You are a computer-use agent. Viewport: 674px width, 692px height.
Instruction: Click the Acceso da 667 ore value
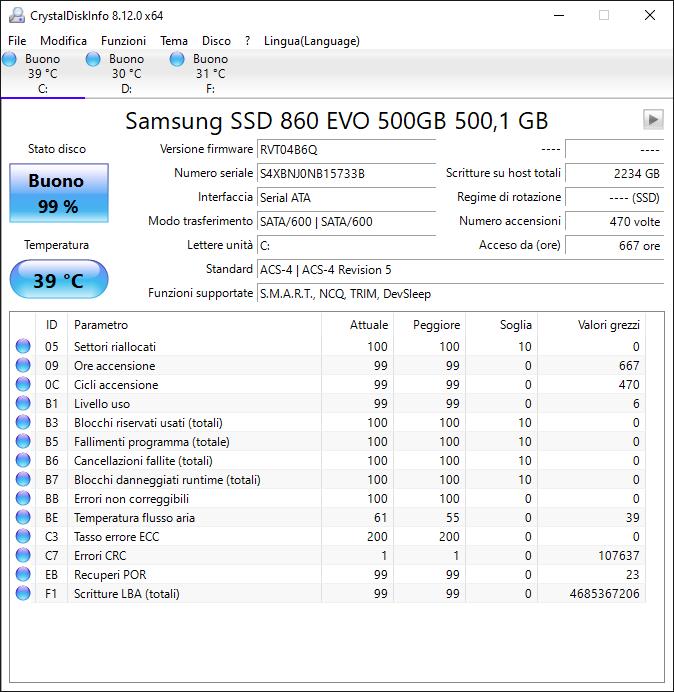click(x=614, y=245)
